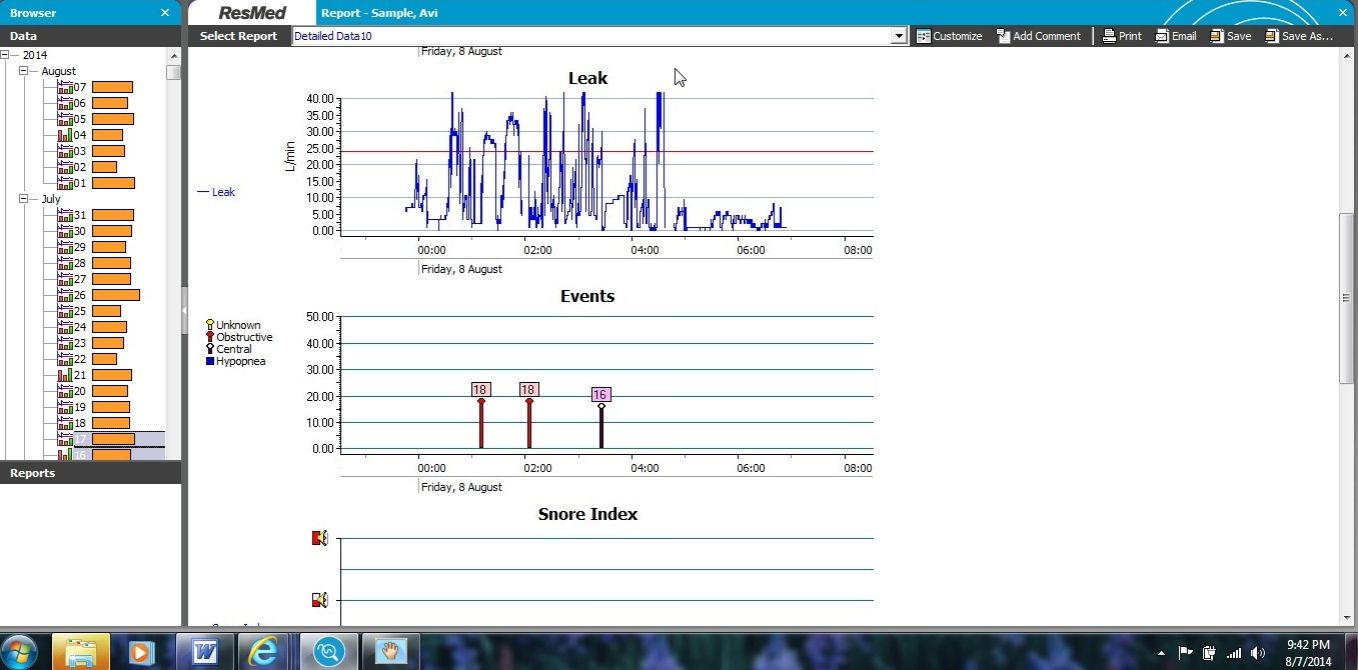
Task: Close the Browser panel
Action: (165, 13)
